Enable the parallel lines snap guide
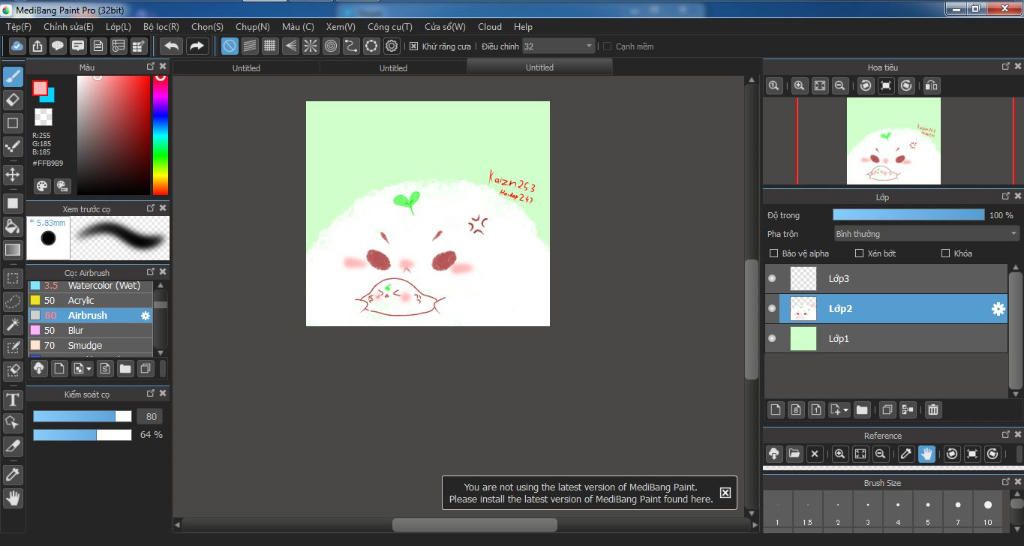Screen dimensions: 1024x546 pos(249,46)
